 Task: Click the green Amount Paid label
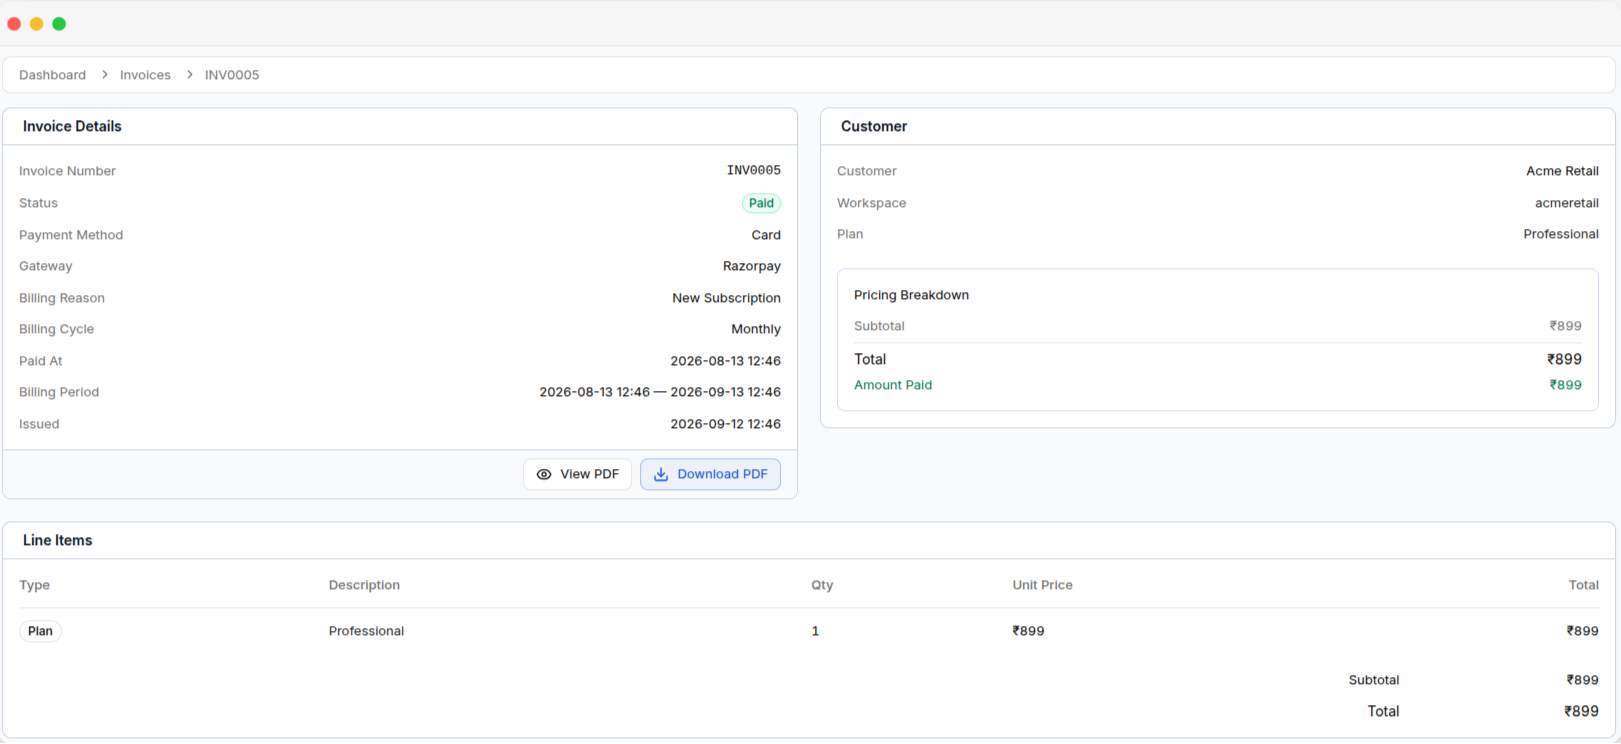click(893, 385)
